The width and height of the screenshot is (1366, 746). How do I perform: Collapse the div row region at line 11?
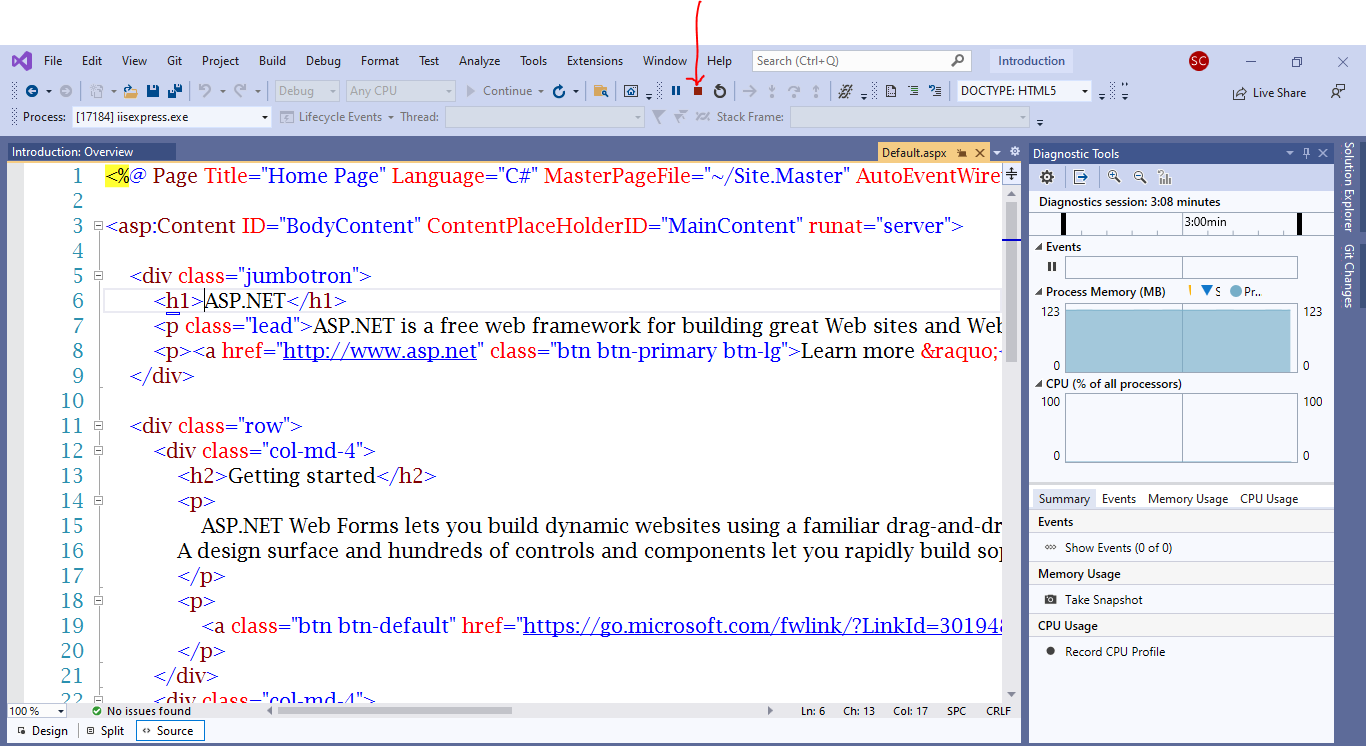point(98,426)
